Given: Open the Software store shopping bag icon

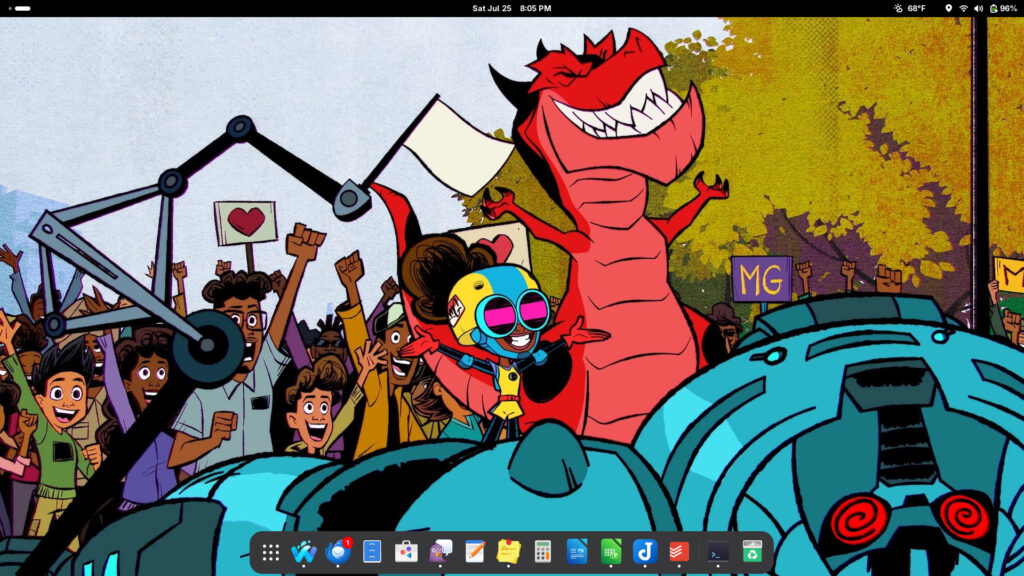Looking at the screenshot, I should coord(406,552).
